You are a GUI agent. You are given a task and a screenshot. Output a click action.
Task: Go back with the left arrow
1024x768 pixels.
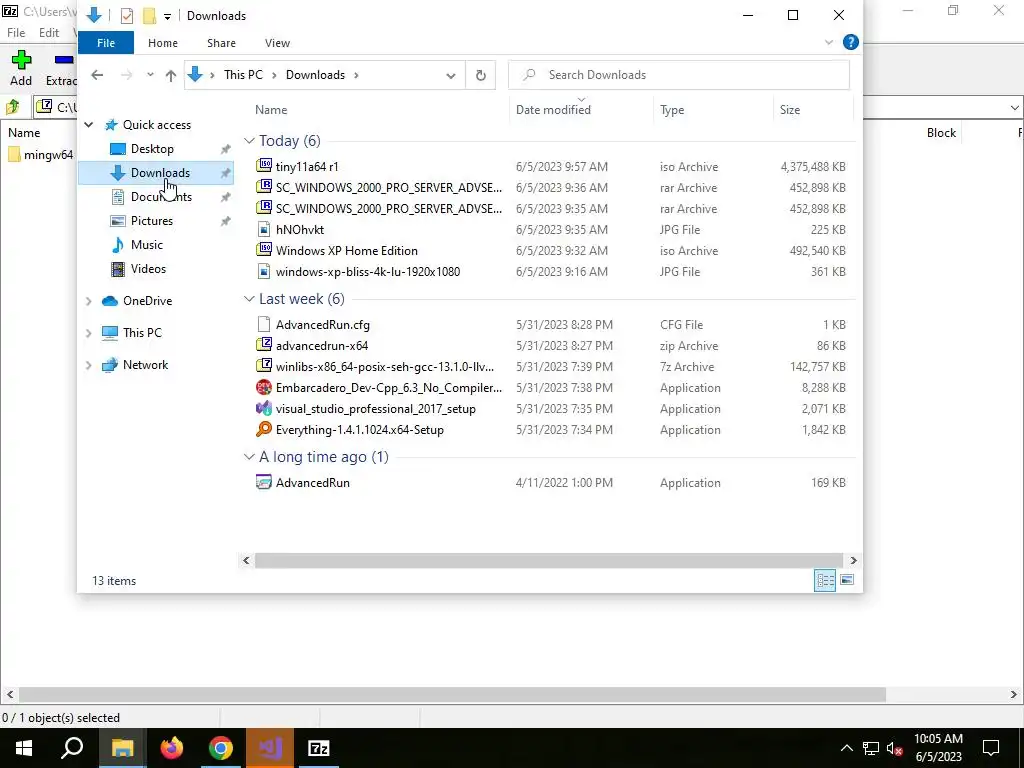pyautogui.click(x=97, y=75)
